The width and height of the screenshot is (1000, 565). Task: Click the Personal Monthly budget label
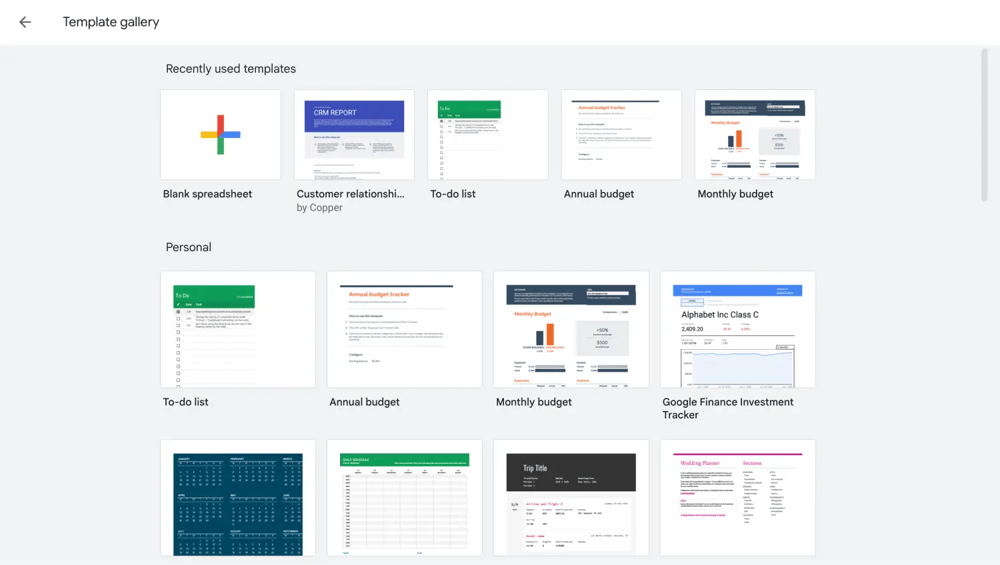tap(534, 402)
